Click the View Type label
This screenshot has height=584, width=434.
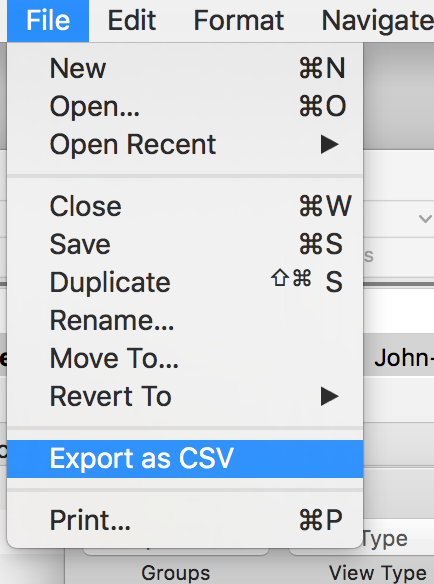click(377, 573)
